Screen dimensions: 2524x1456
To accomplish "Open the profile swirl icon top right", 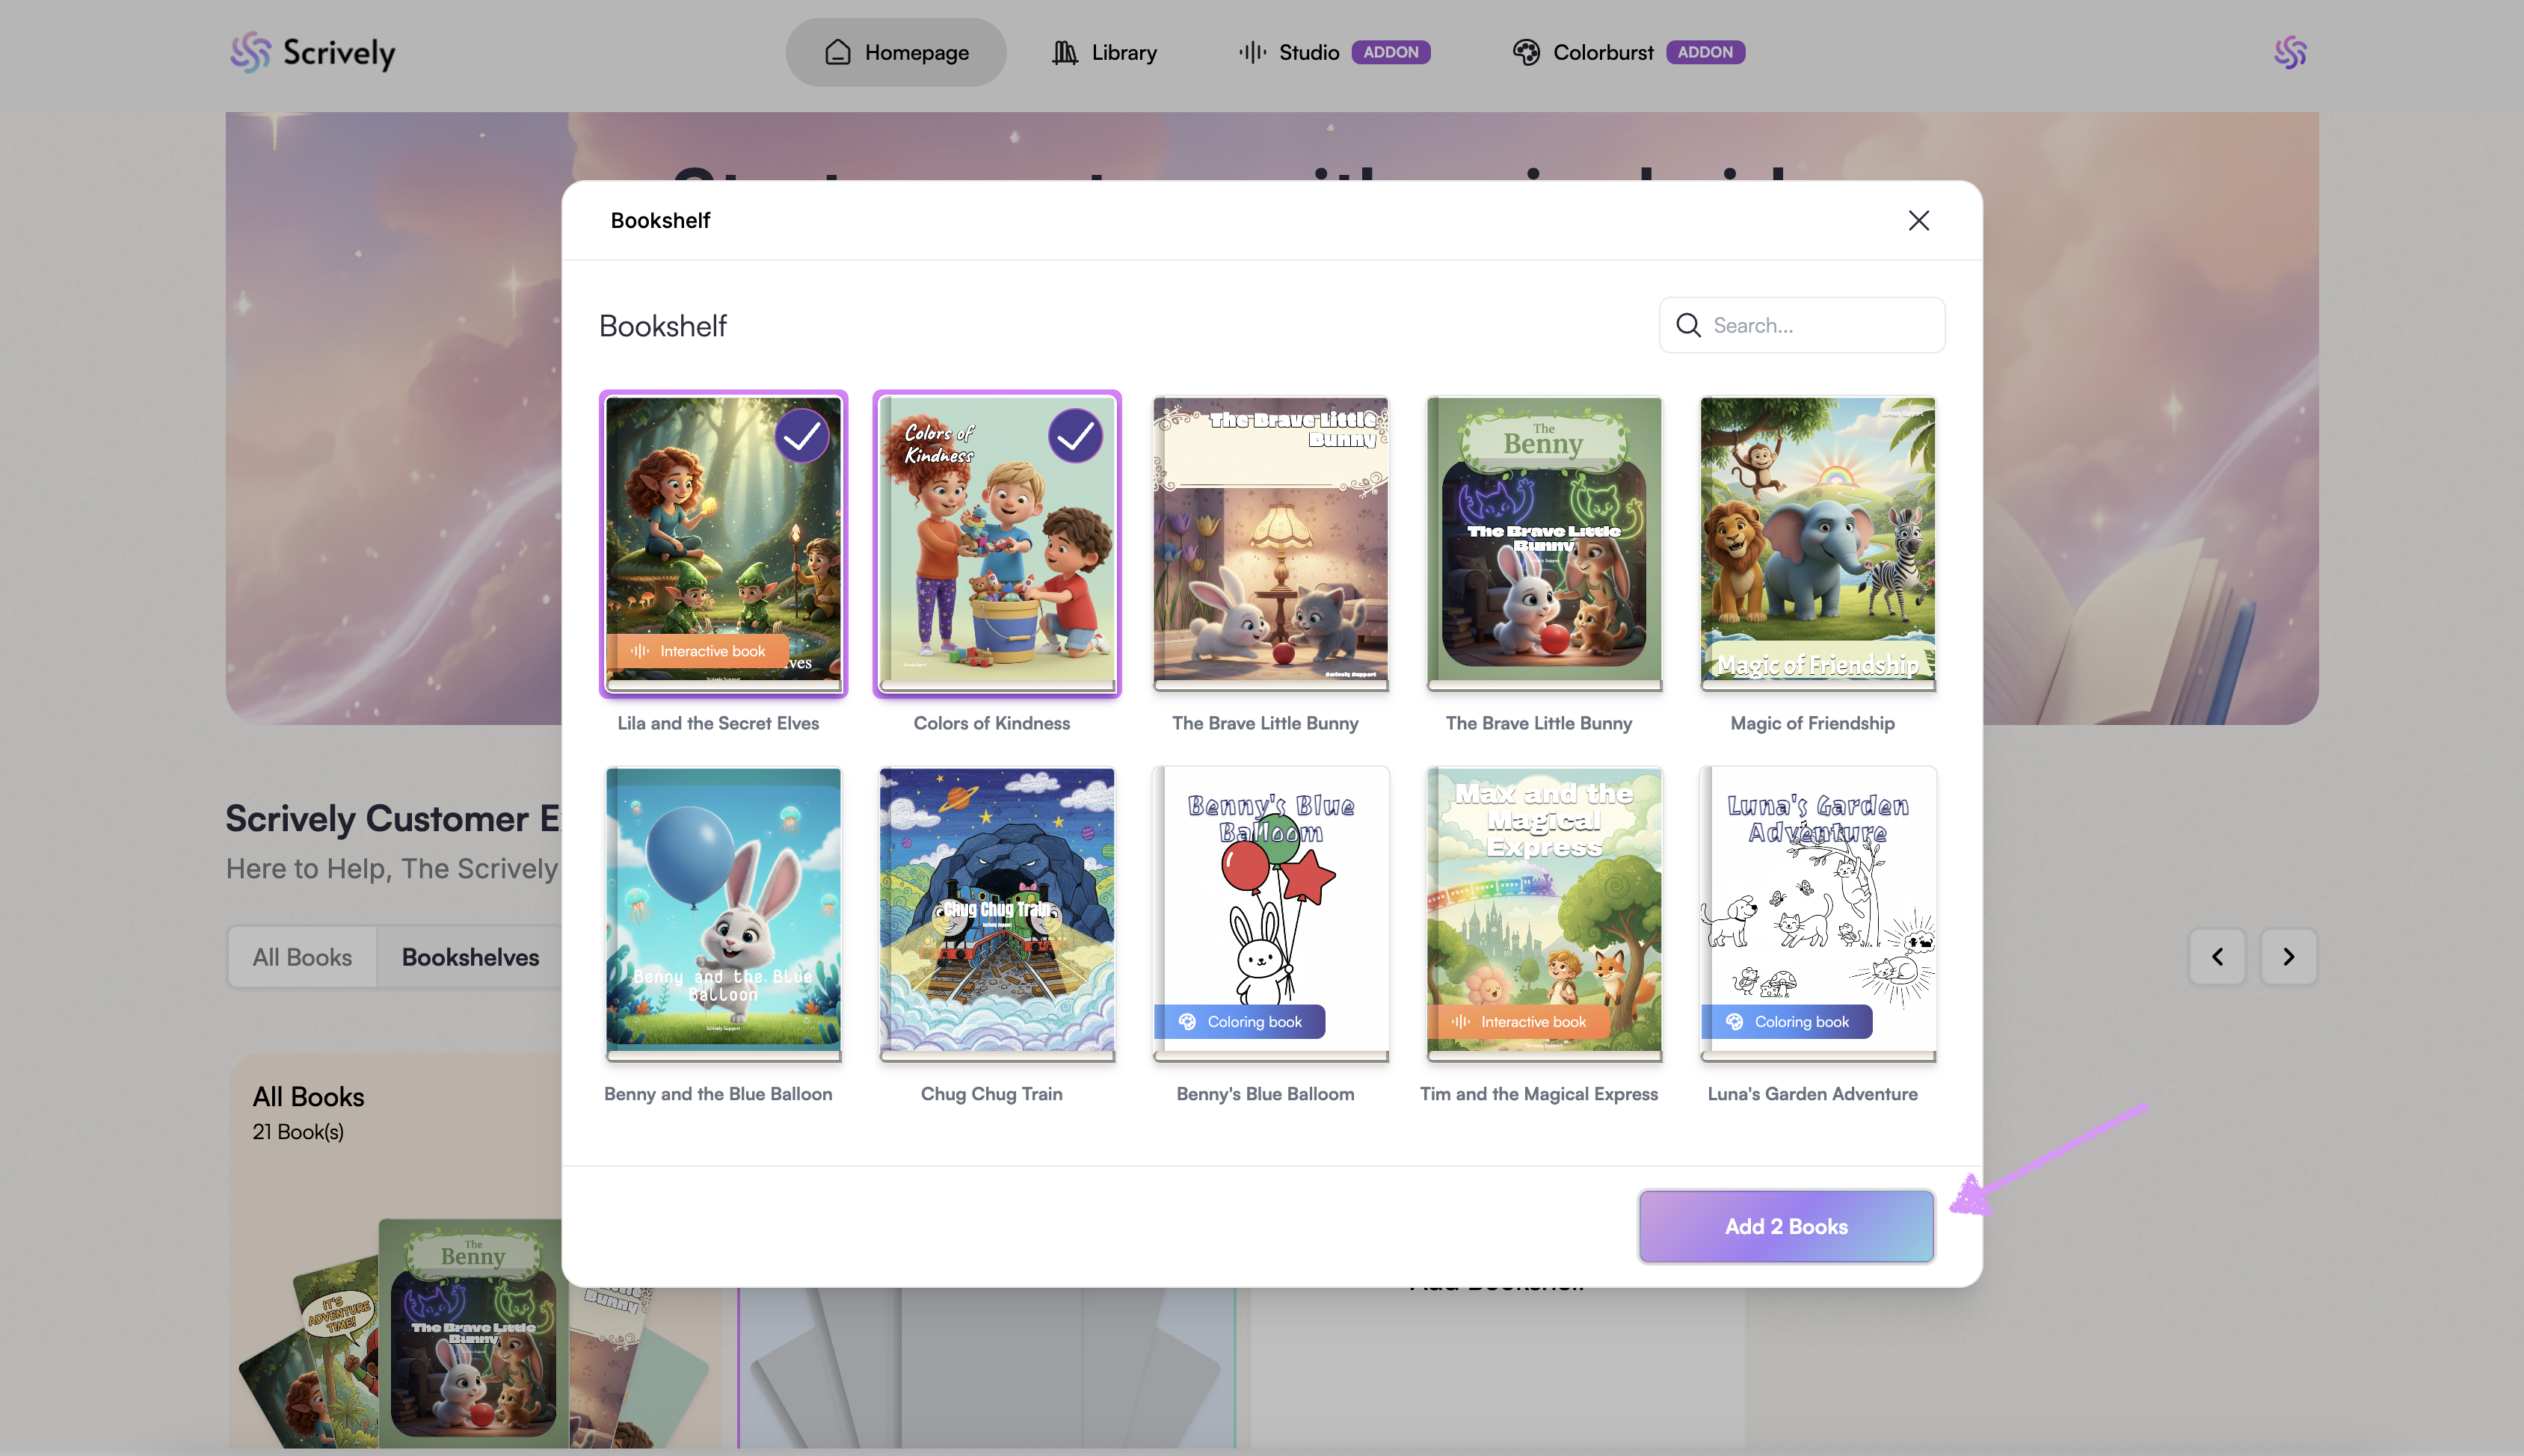I will coord(2289,52).
